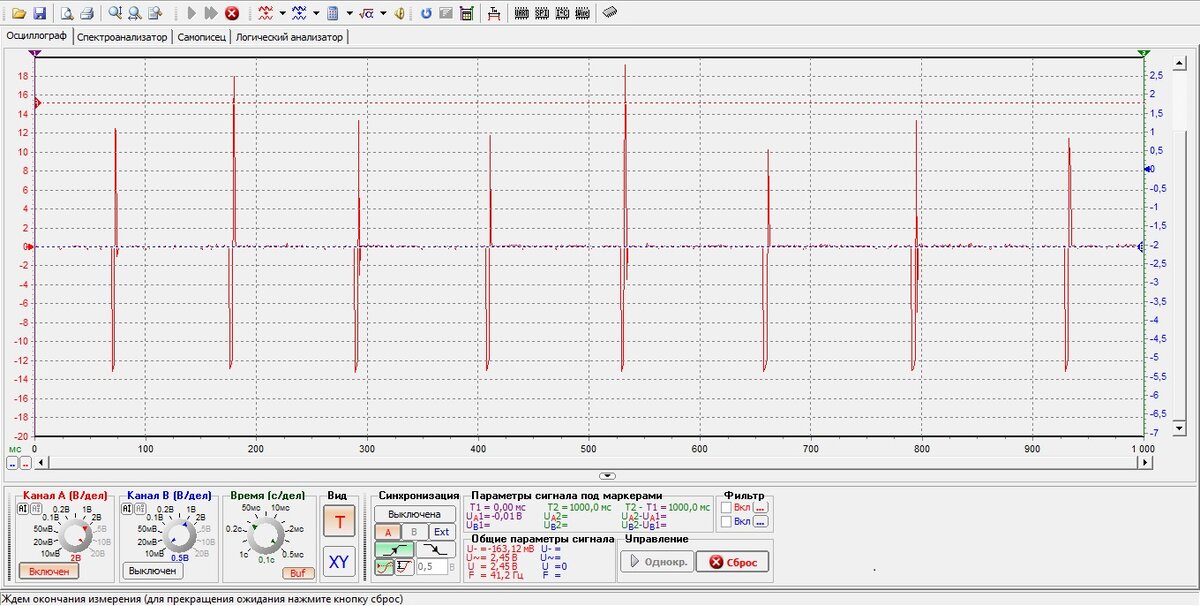Click the red trigger level marker on left axis

click(x=36, y=102)
